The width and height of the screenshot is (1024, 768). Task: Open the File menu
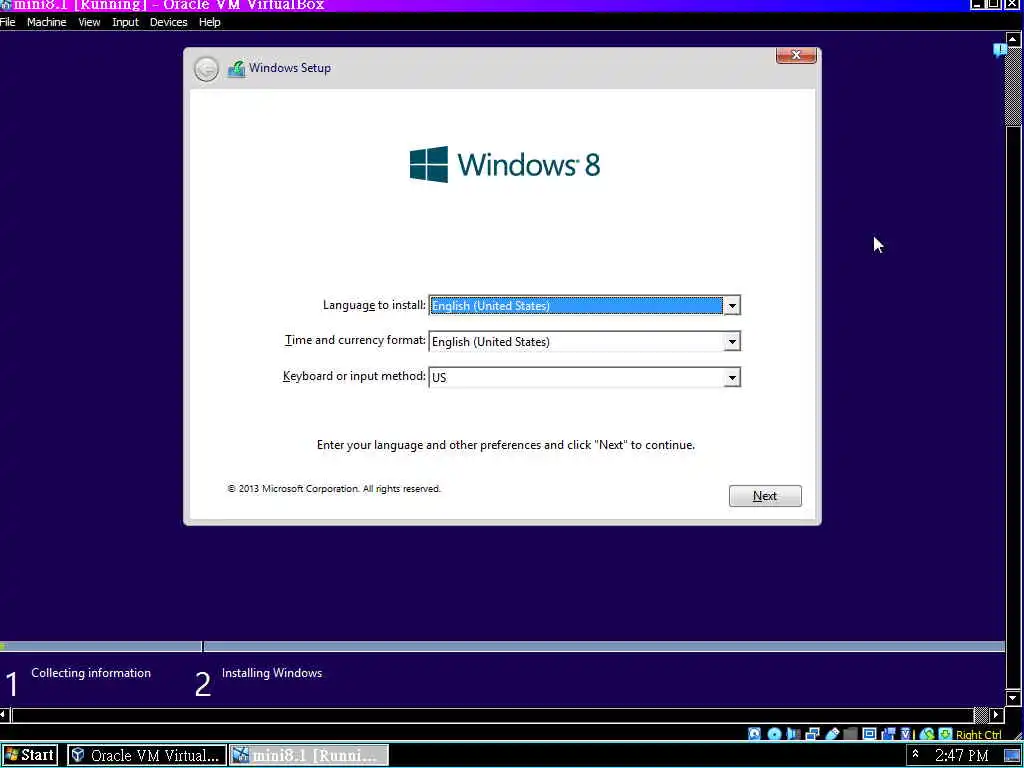pyautogui.click(x=8, y=22)
